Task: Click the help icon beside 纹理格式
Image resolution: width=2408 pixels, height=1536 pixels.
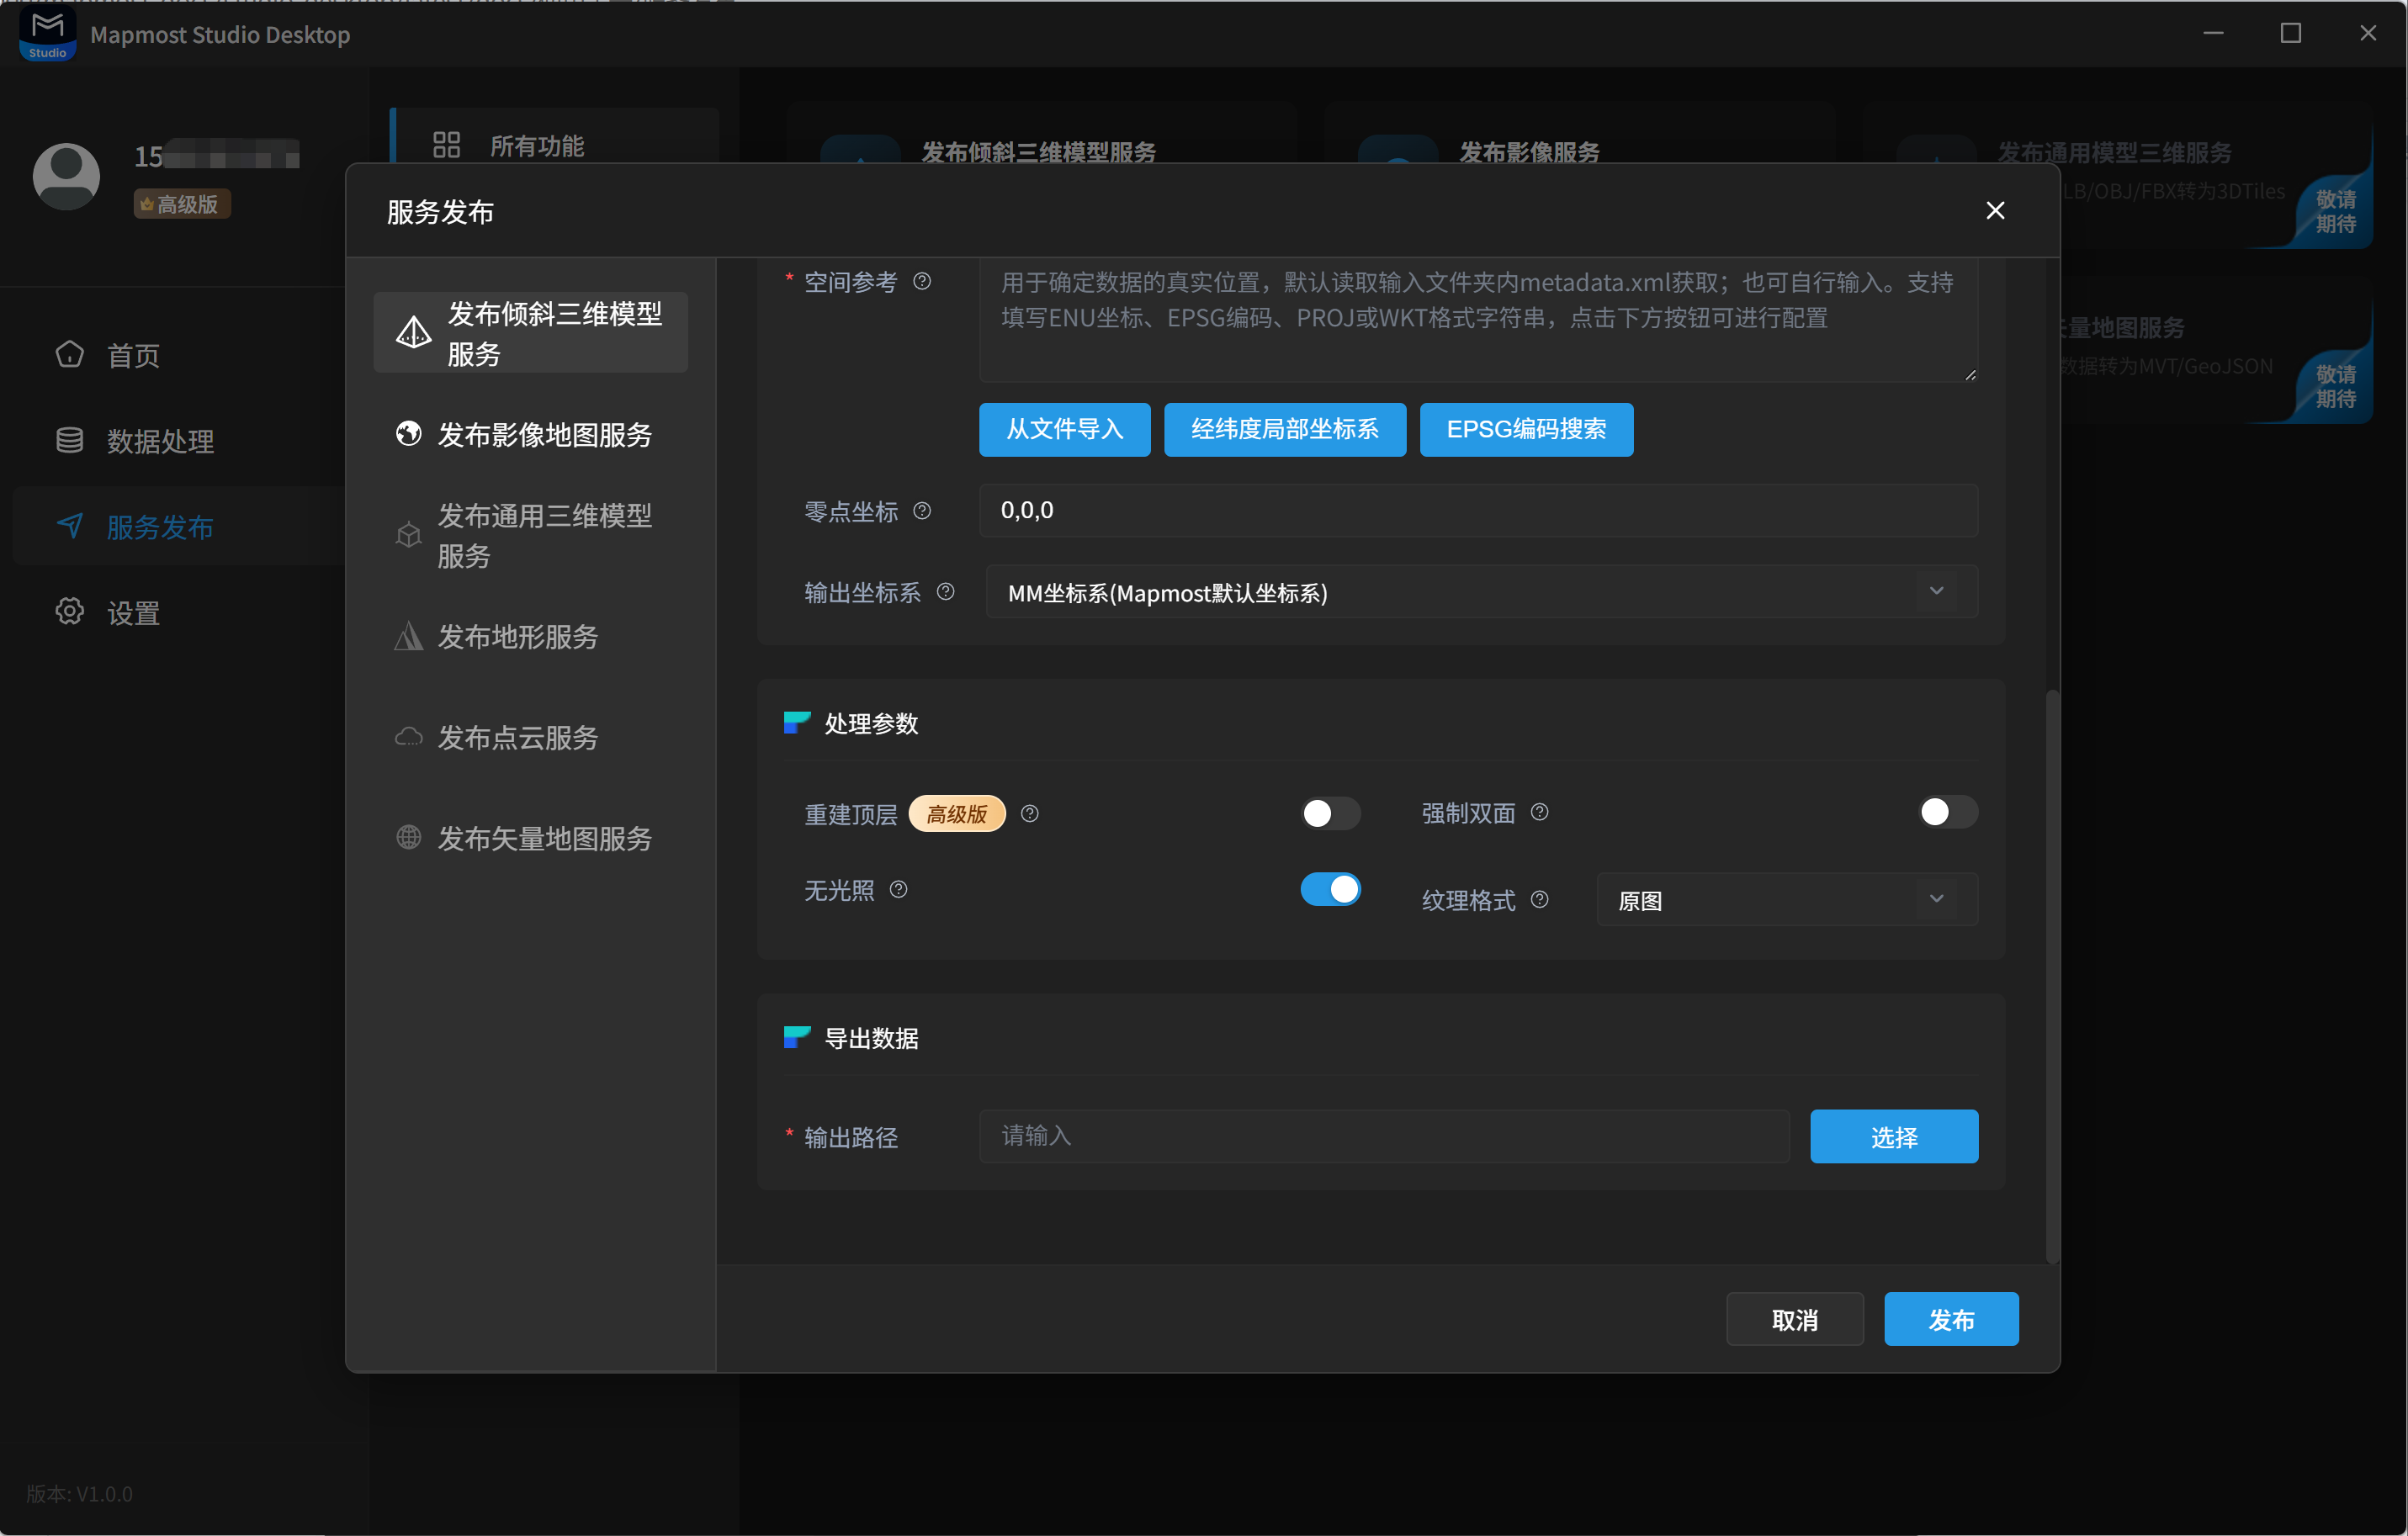Action: pos(1539,899)
